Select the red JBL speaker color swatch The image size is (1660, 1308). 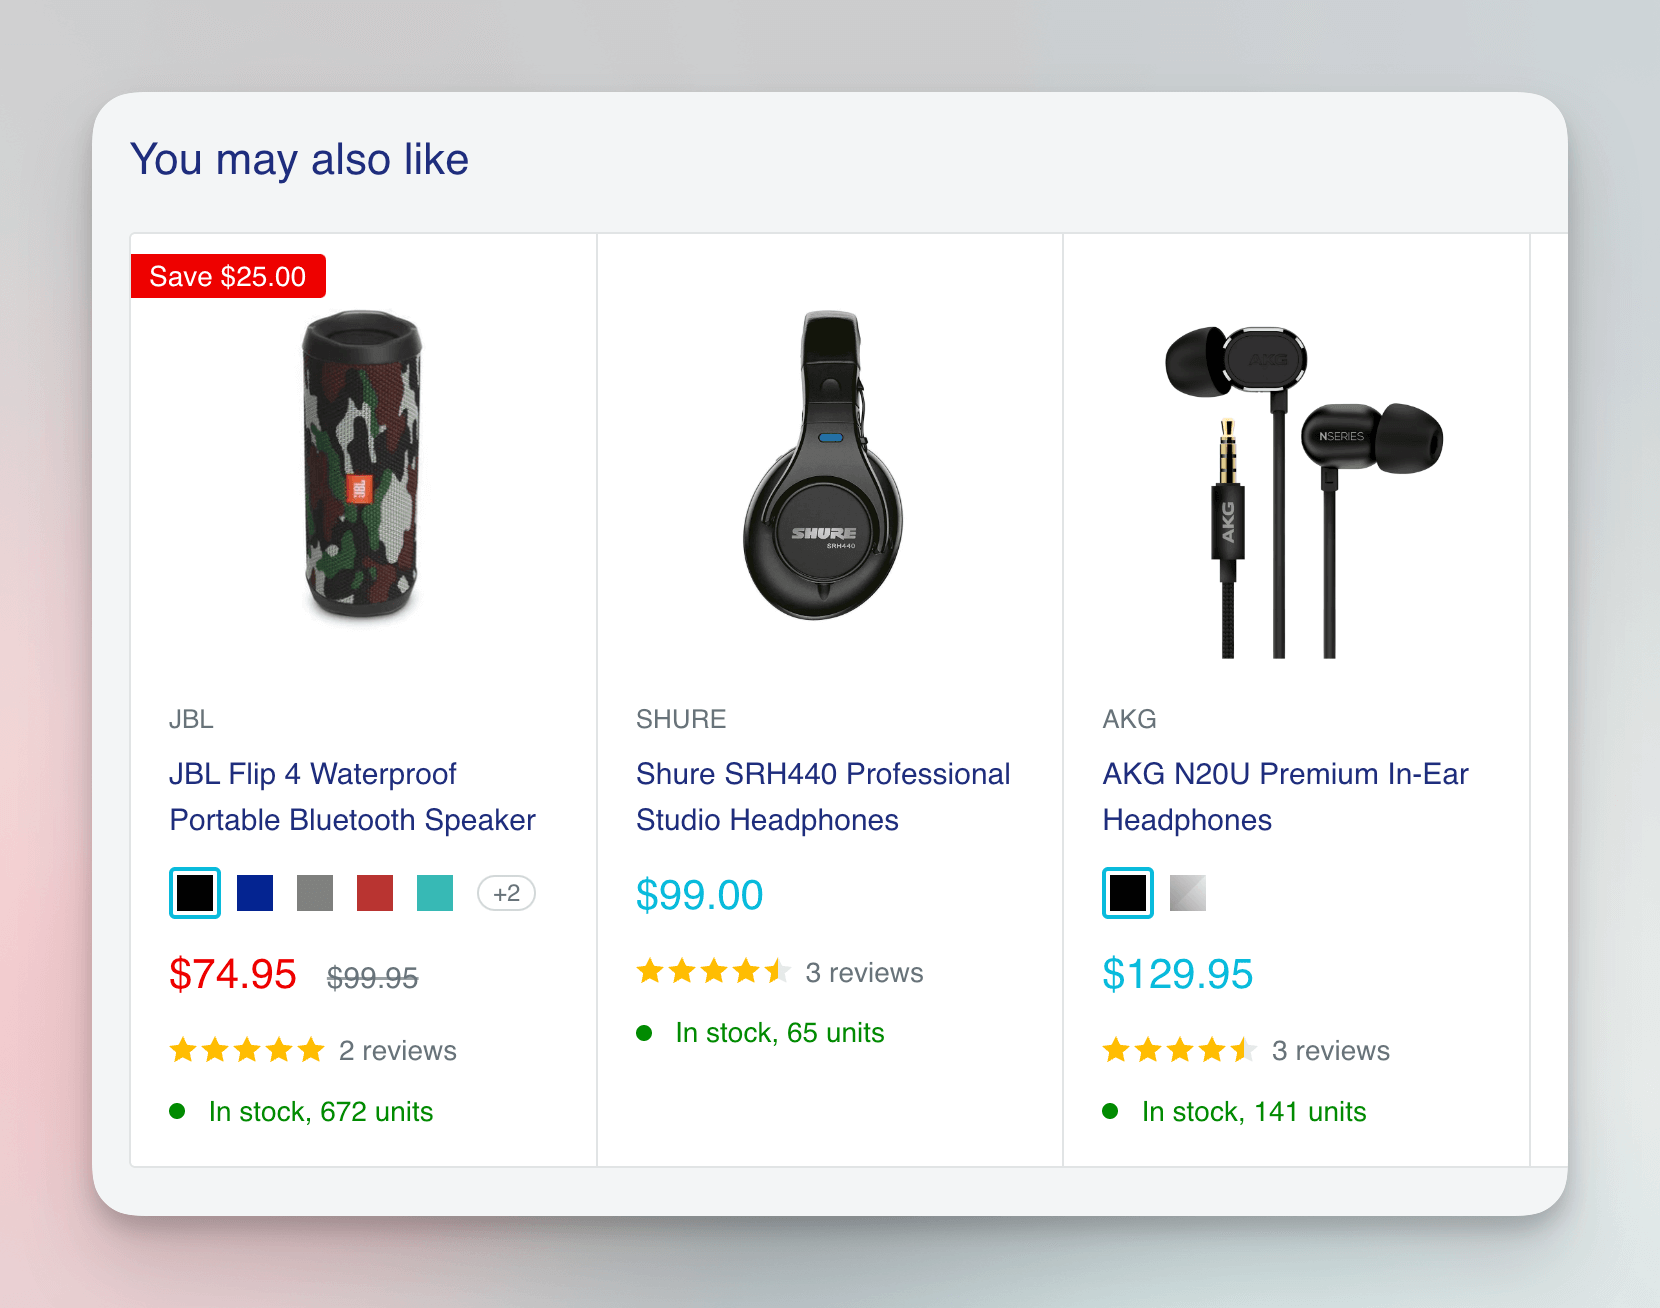pos(375,893)
